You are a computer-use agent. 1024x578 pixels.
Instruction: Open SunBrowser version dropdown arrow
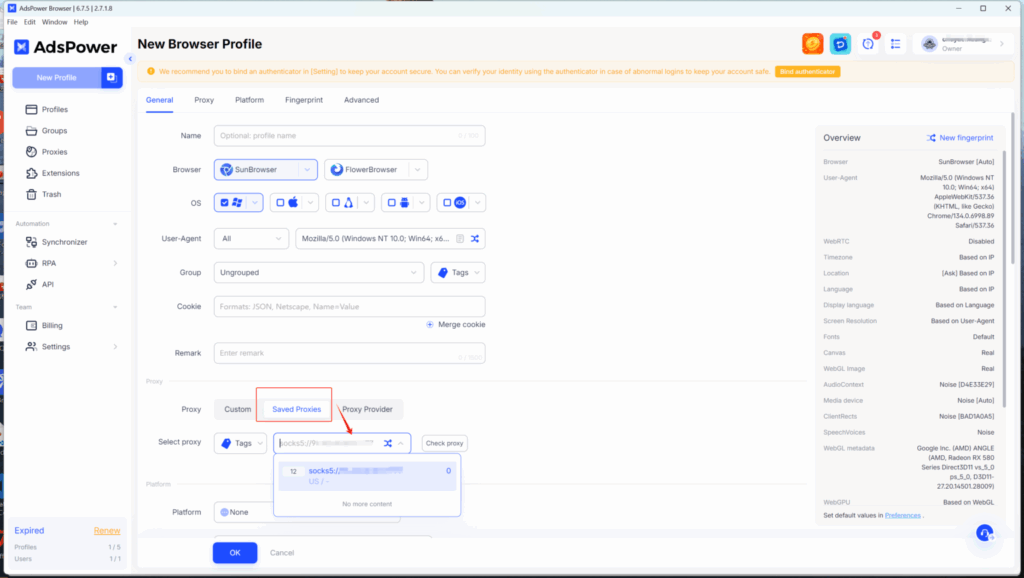308,170
